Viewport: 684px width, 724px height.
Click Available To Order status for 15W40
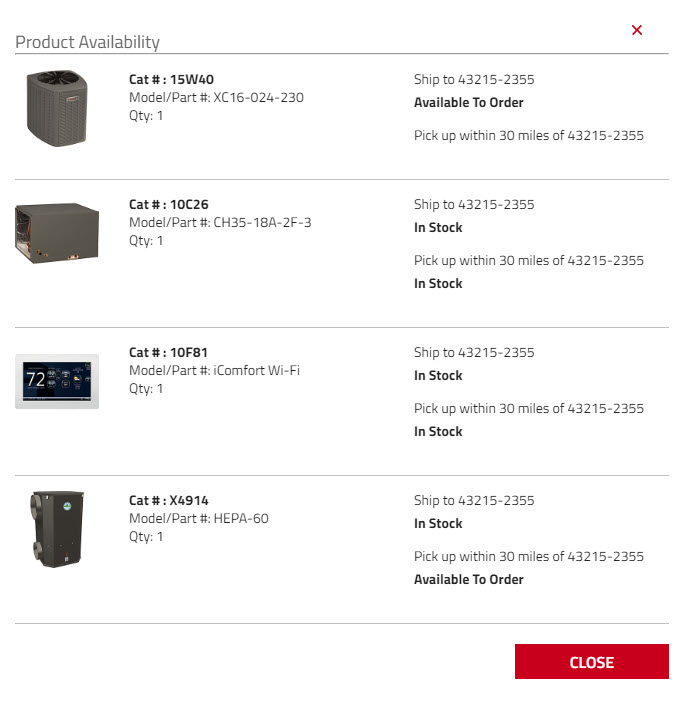[x=468, y=103]
